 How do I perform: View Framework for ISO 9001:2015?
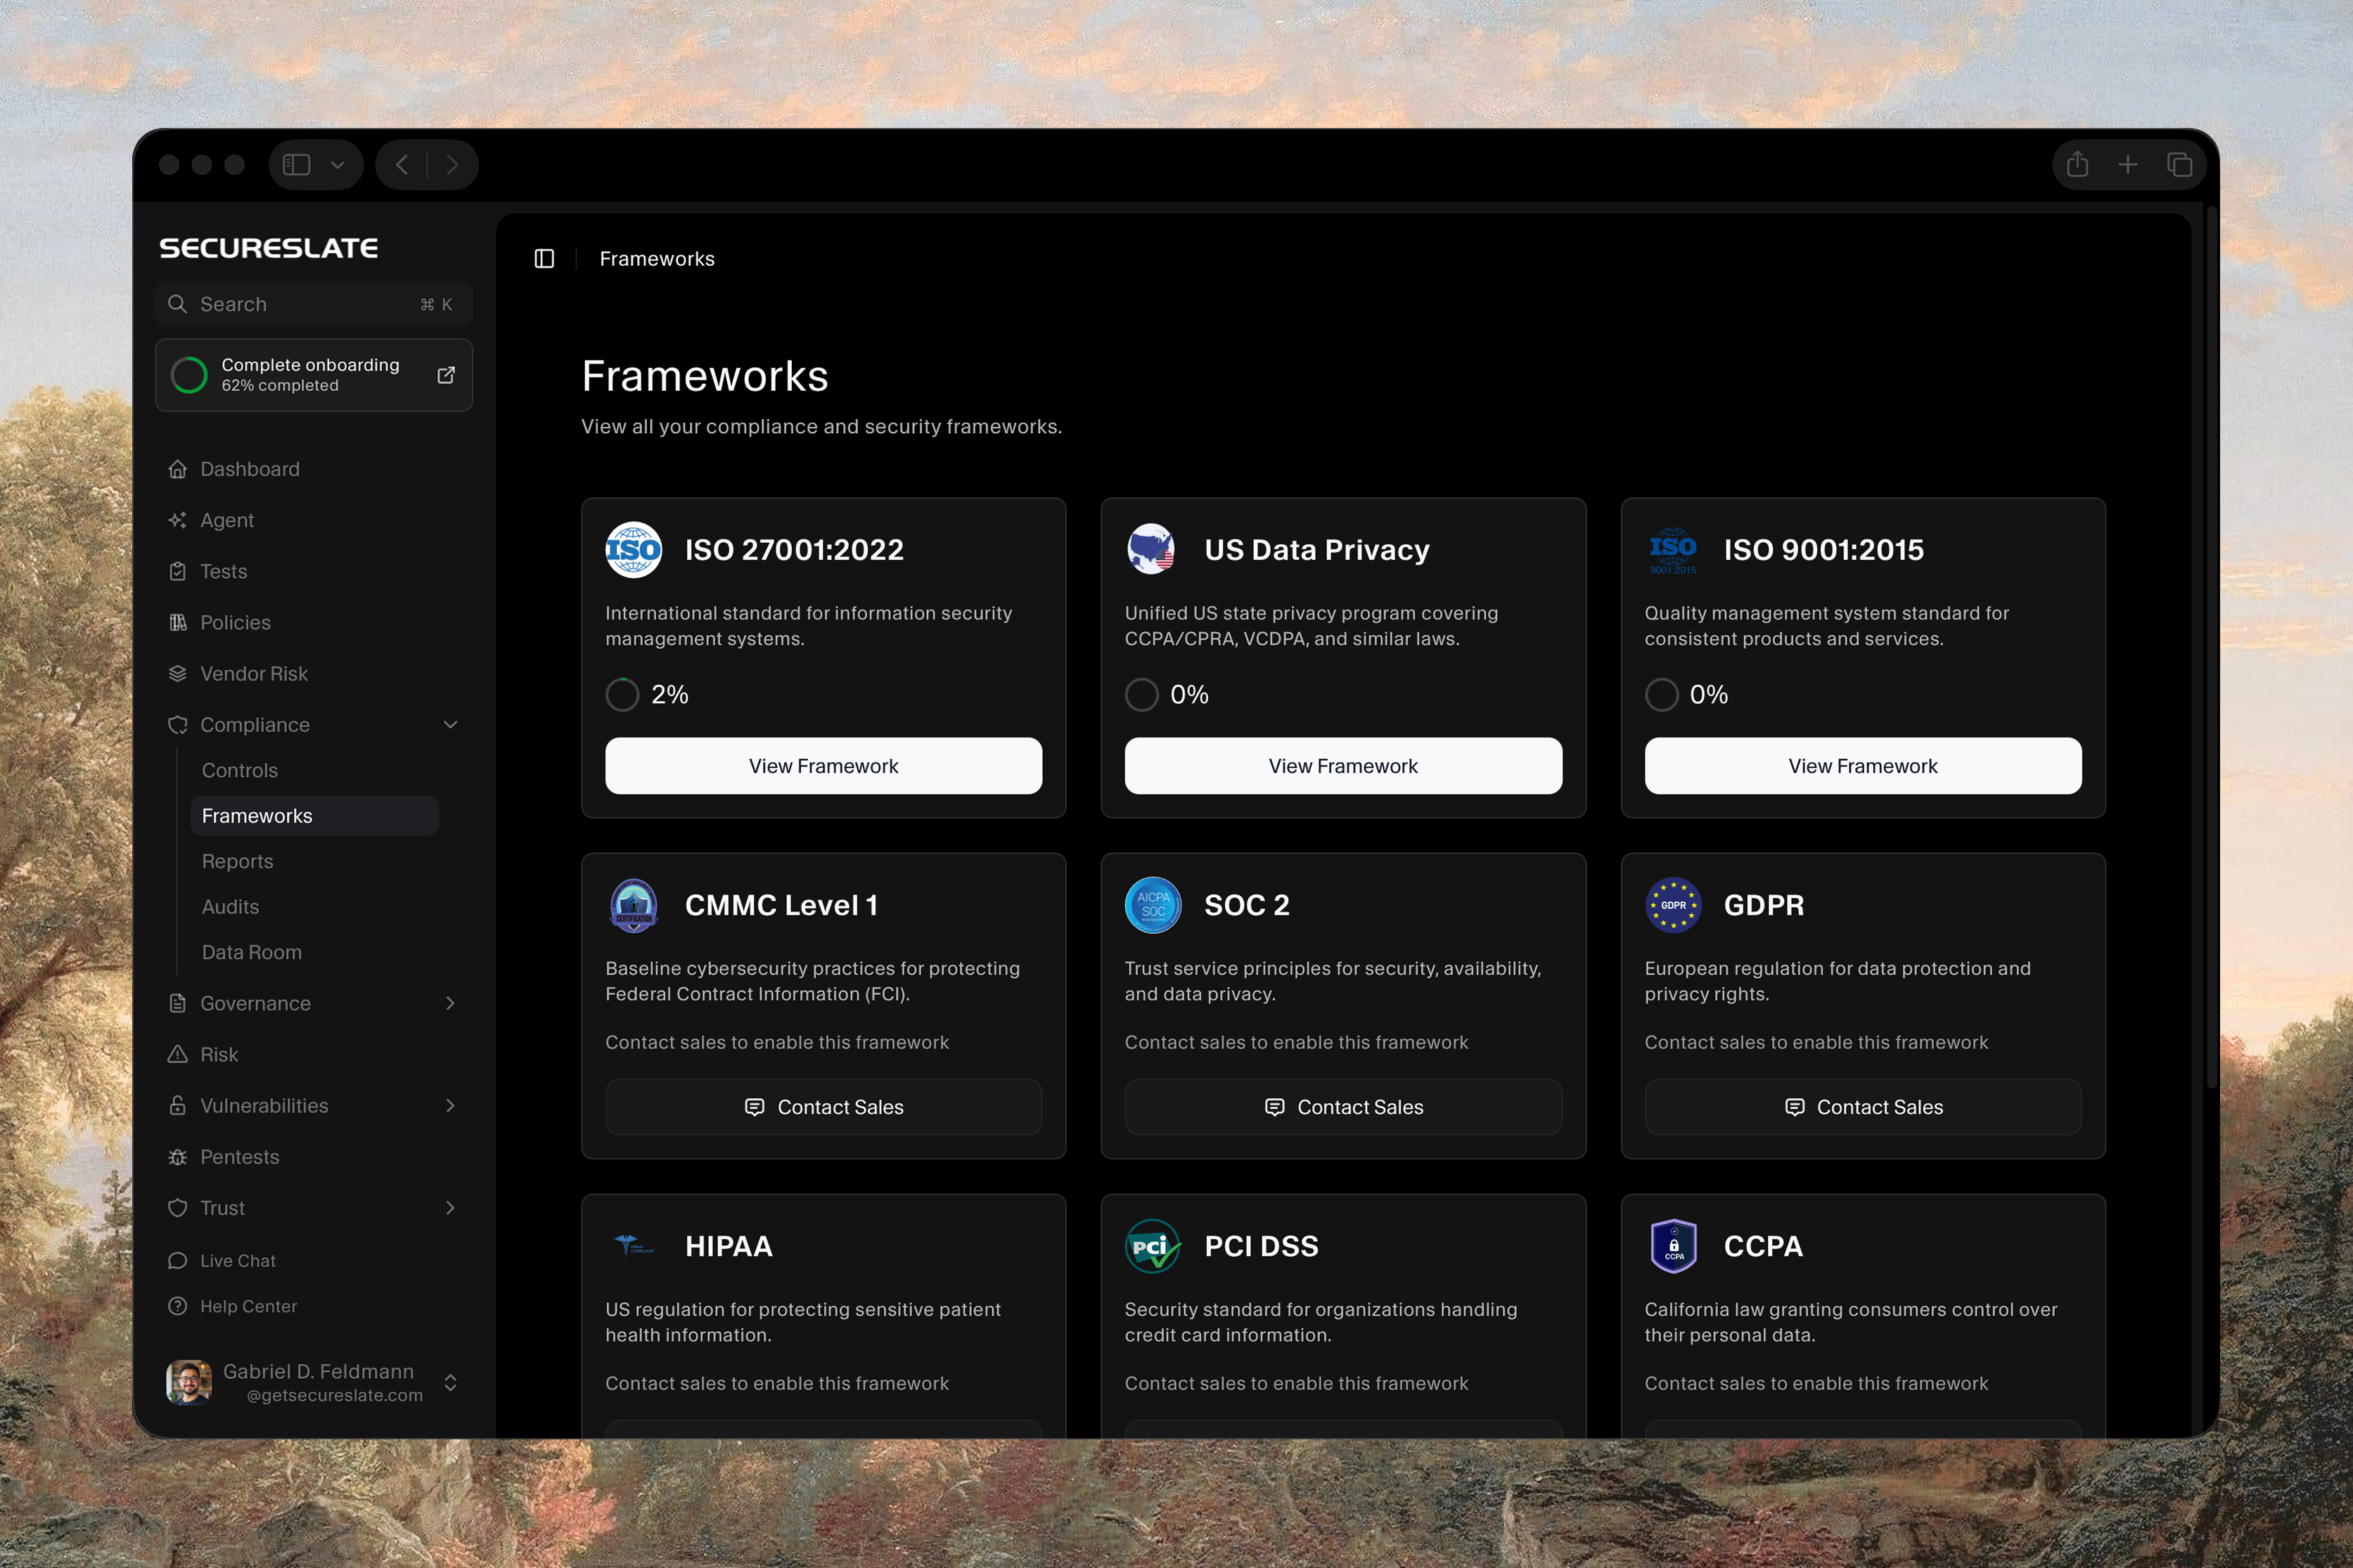coord(1863,766)
